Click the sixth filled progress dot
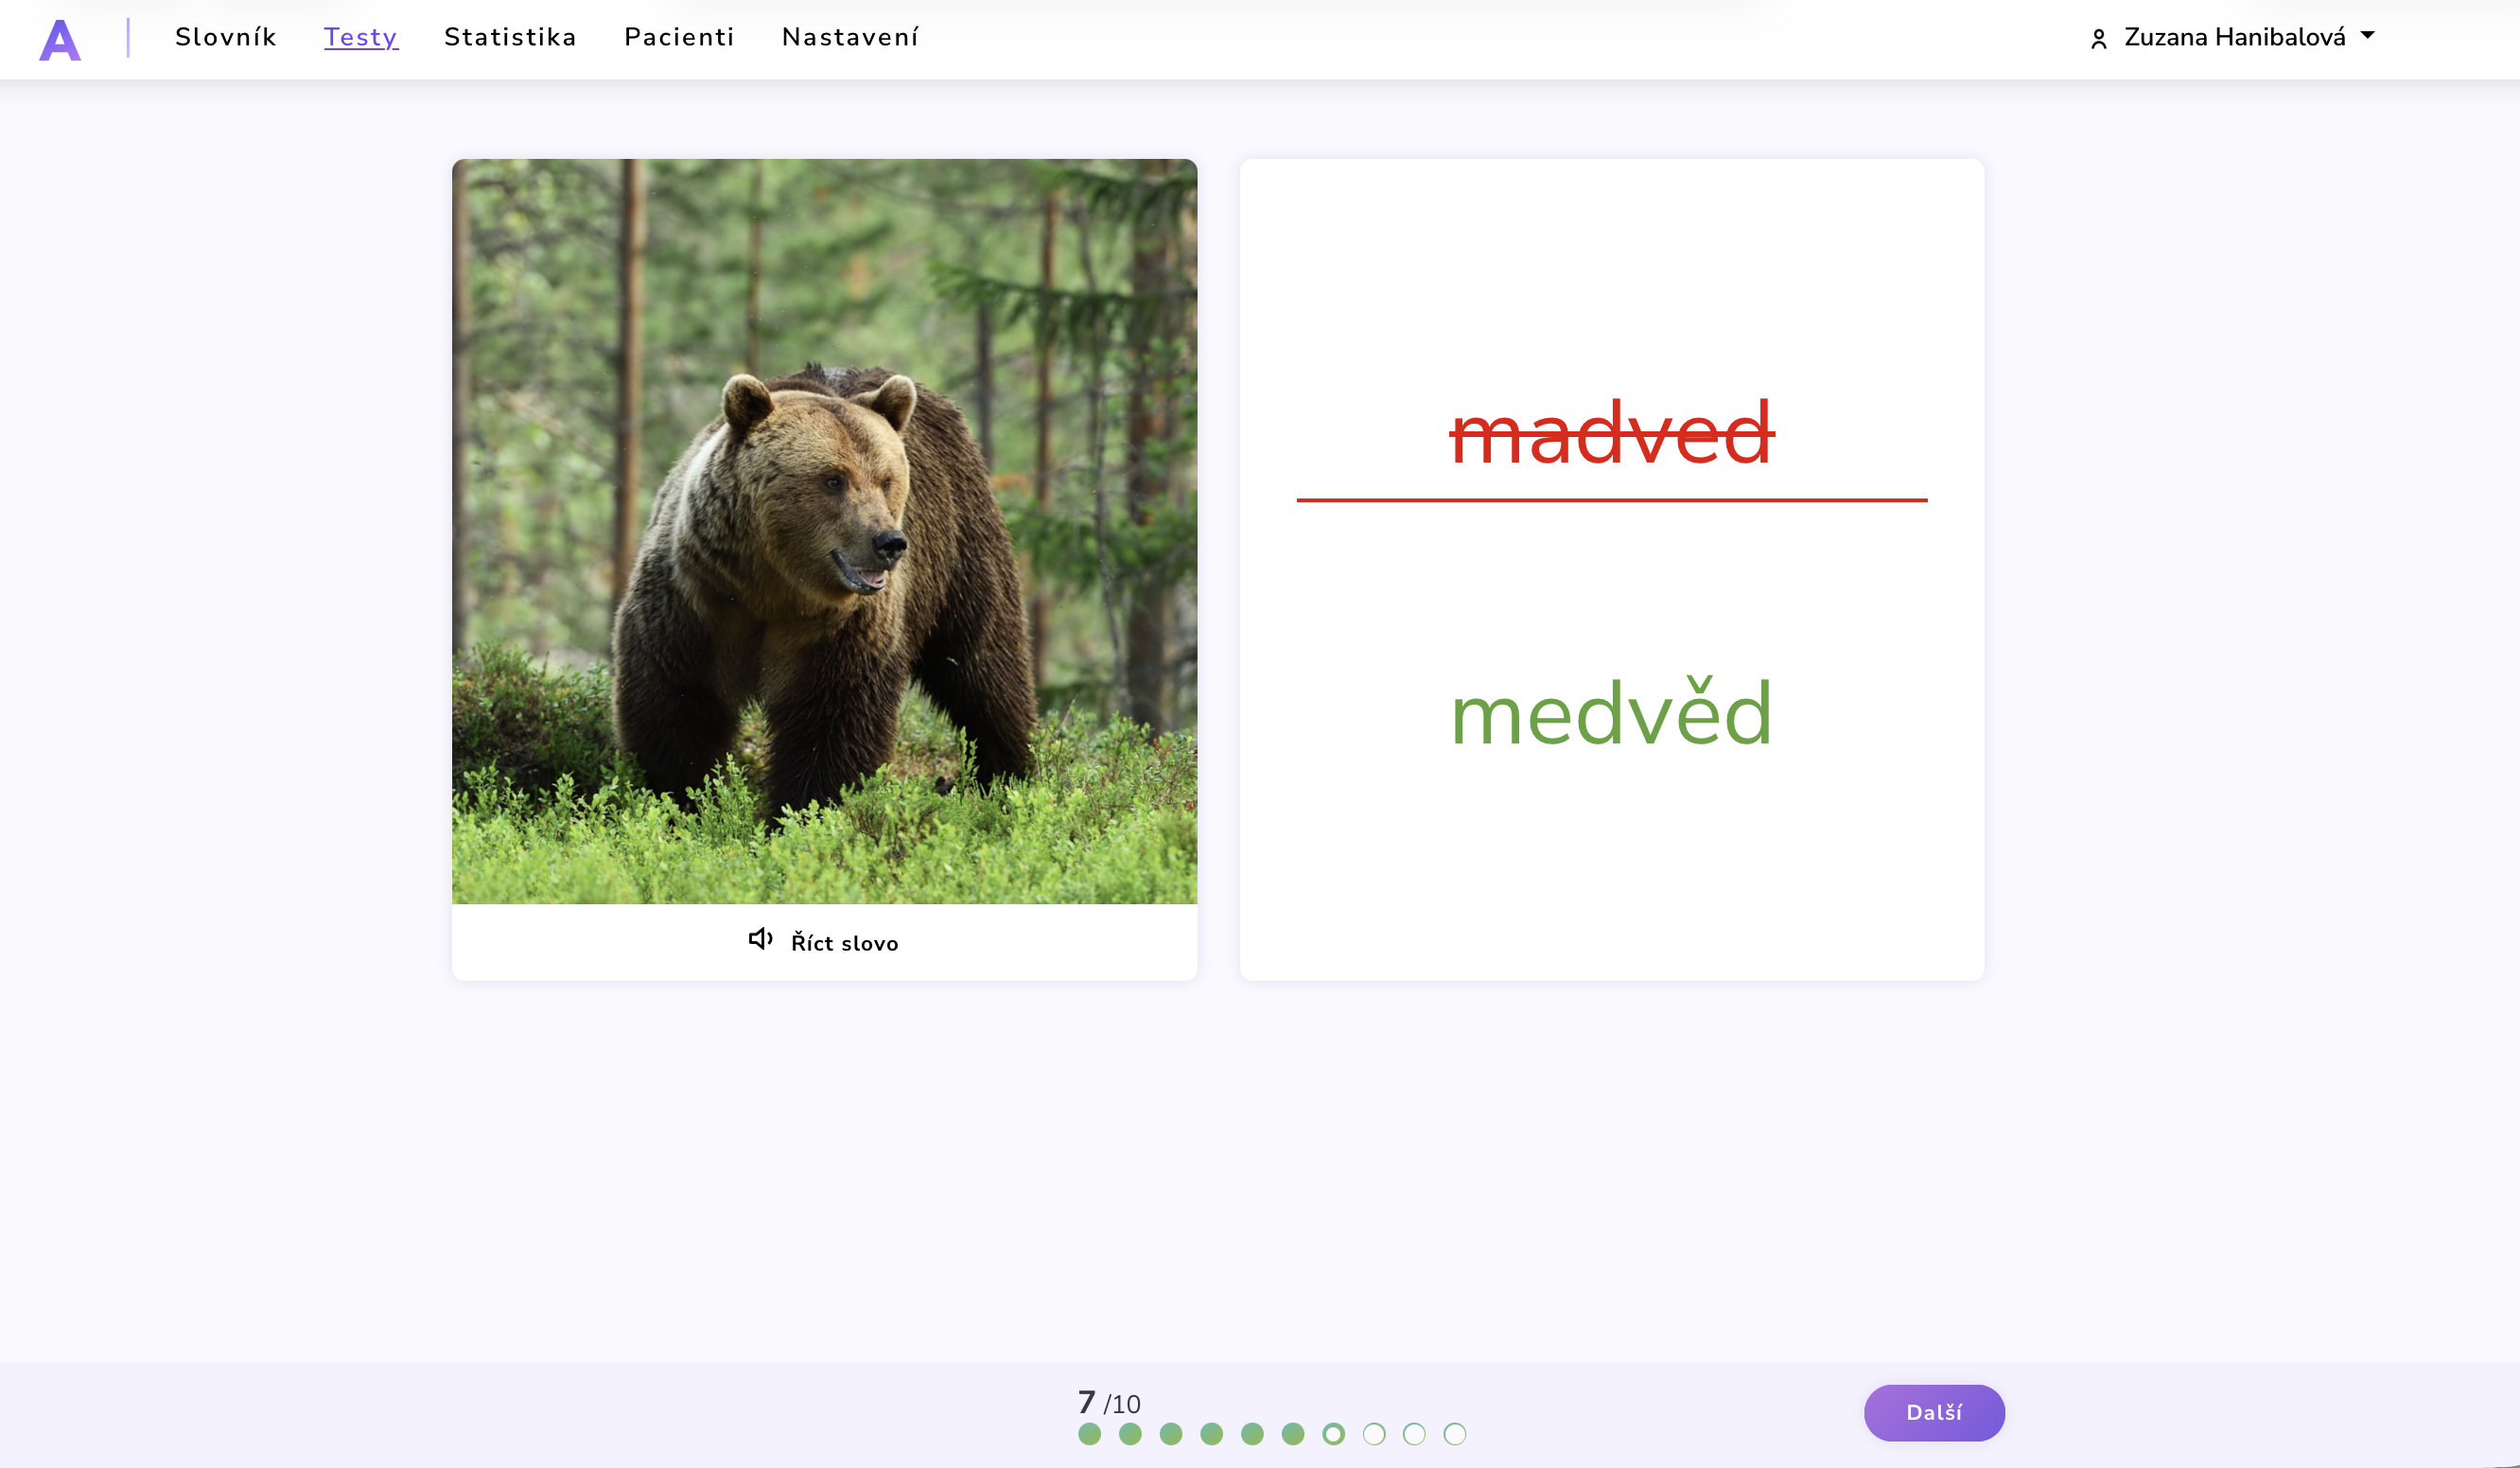 click(1293, 1434)
